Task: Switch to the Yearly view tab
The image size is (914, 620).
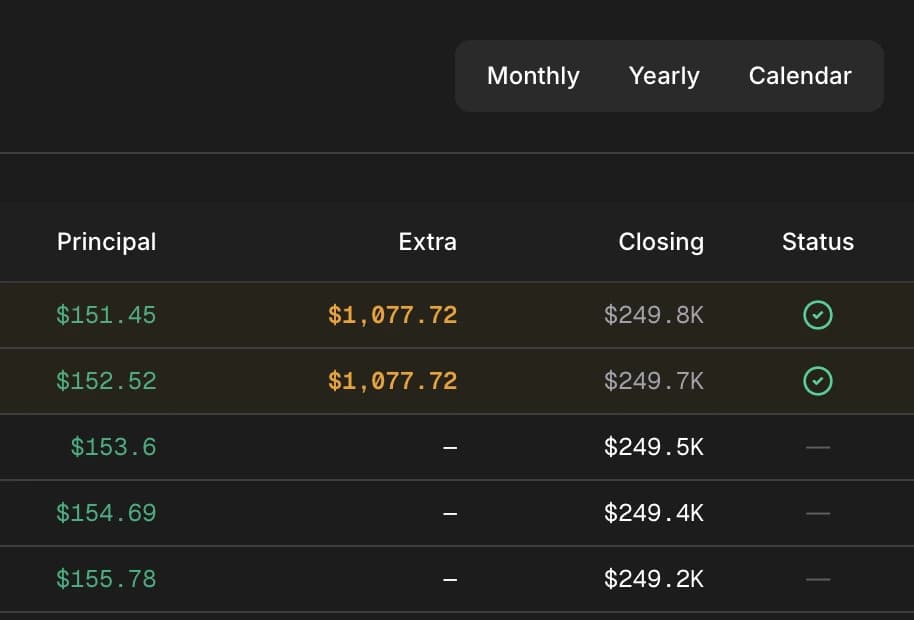Action: pyautogui.click(x=664, y=76)
